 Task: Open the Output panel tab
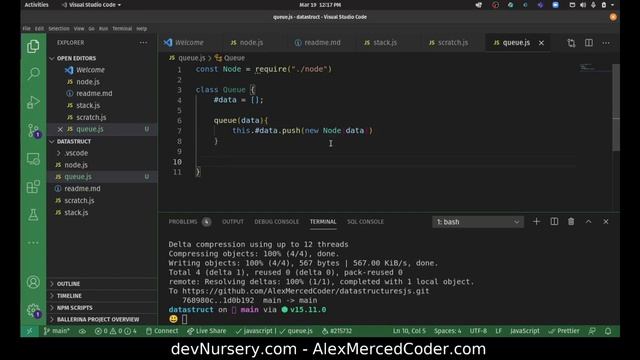tap(233, 222)
